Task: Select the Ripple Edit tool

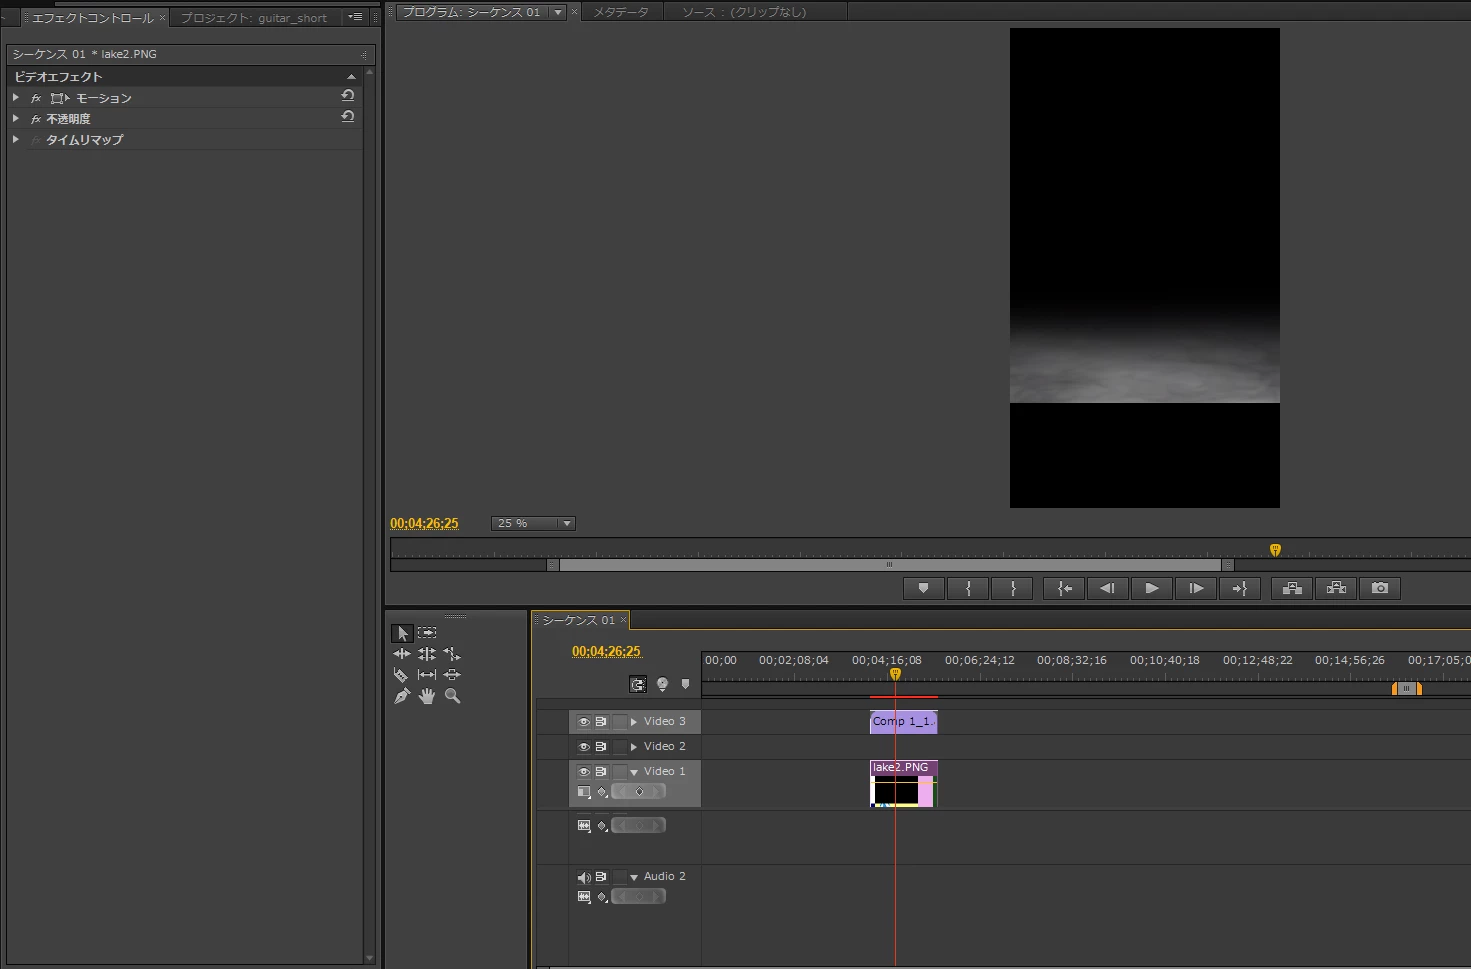Action: (402, 654)
